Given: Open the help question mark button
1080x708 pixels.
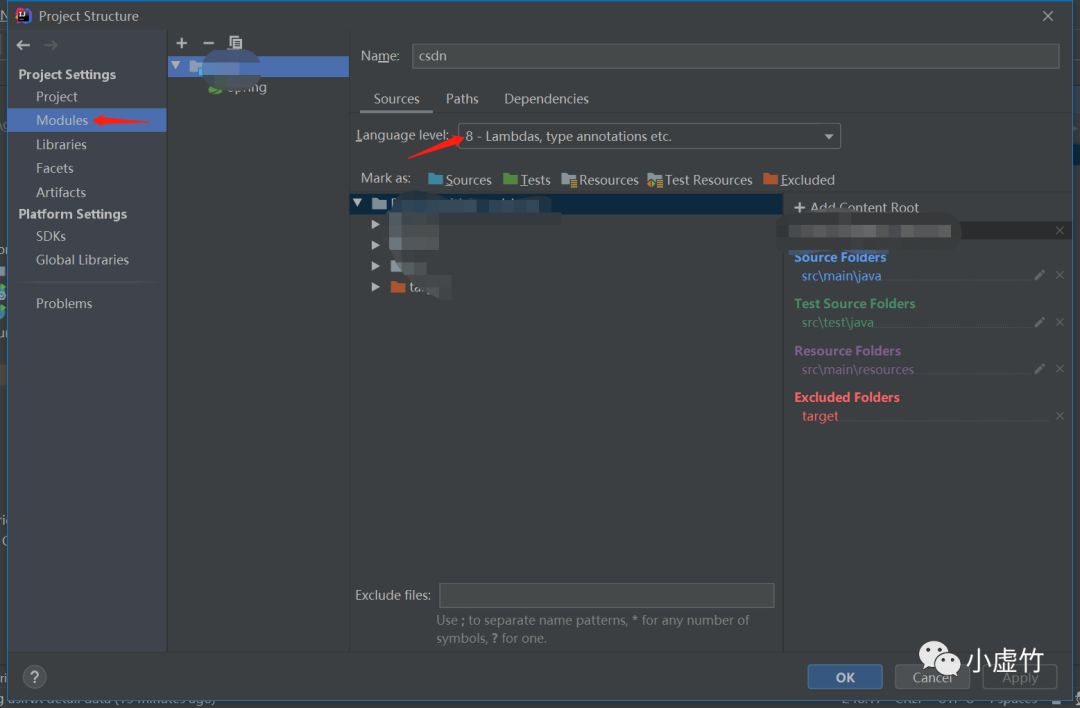Looking at the screenshot, I should pos(34,677).
